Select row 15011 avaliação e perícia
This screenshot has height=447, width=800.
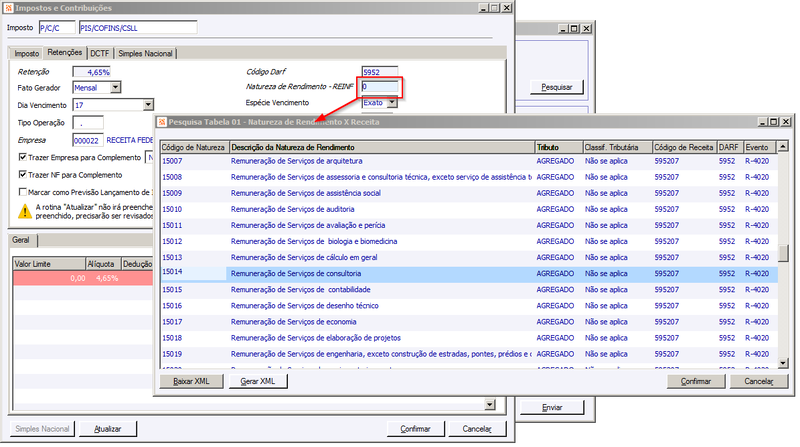469,225
